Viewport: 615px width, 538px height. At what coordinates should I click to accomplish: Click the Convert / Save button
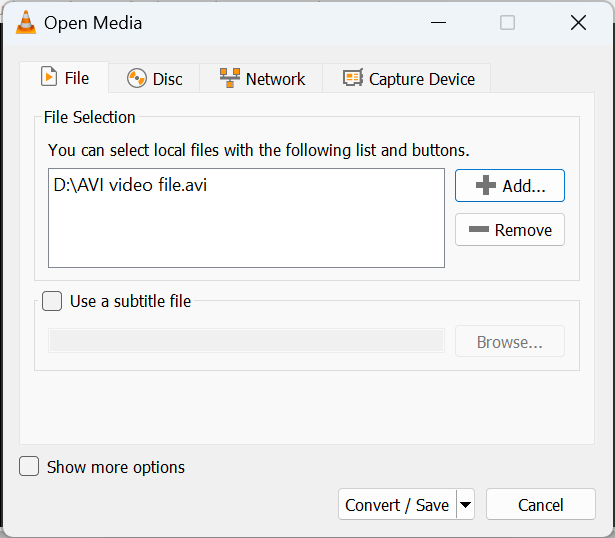(x=397, y=504)
